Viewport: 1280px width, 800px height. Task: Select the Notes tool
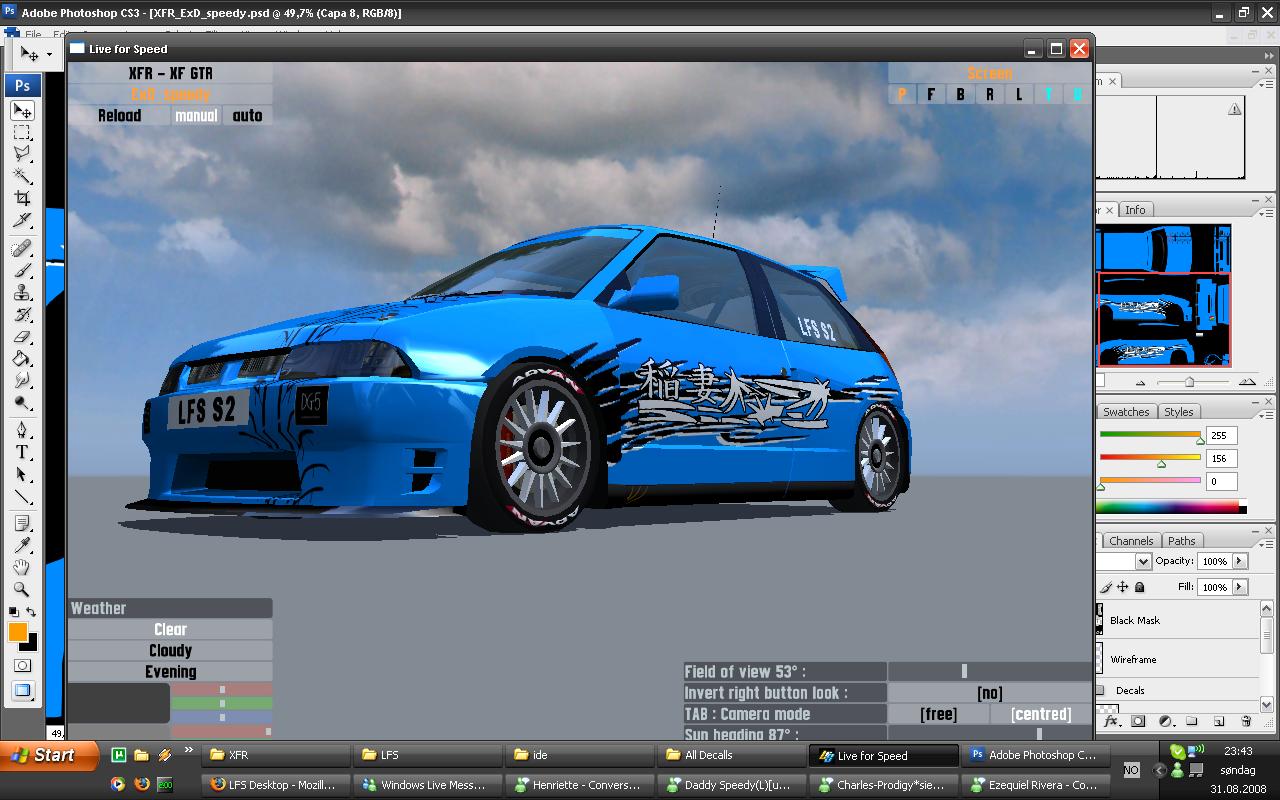22,524
